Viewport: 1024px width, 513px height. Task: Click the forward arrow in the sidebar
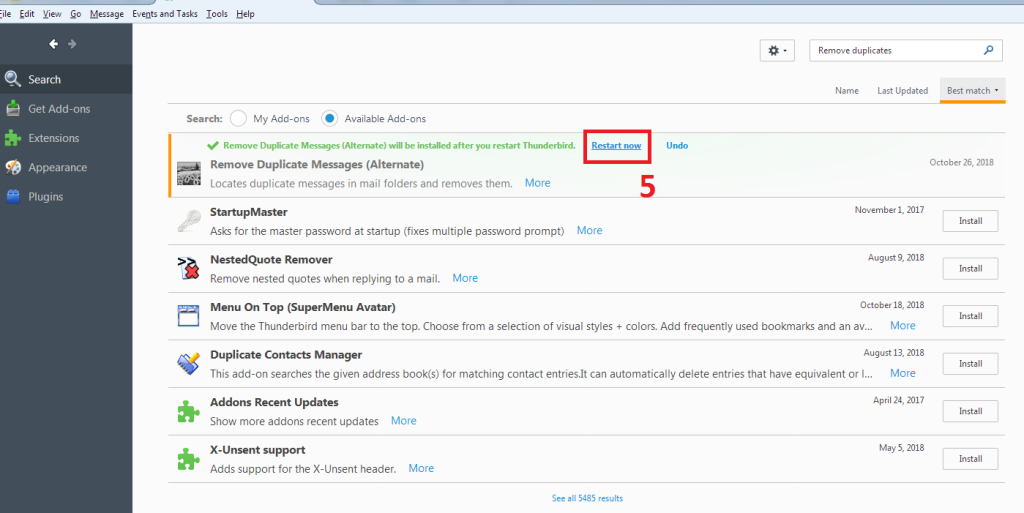(72, 44)
